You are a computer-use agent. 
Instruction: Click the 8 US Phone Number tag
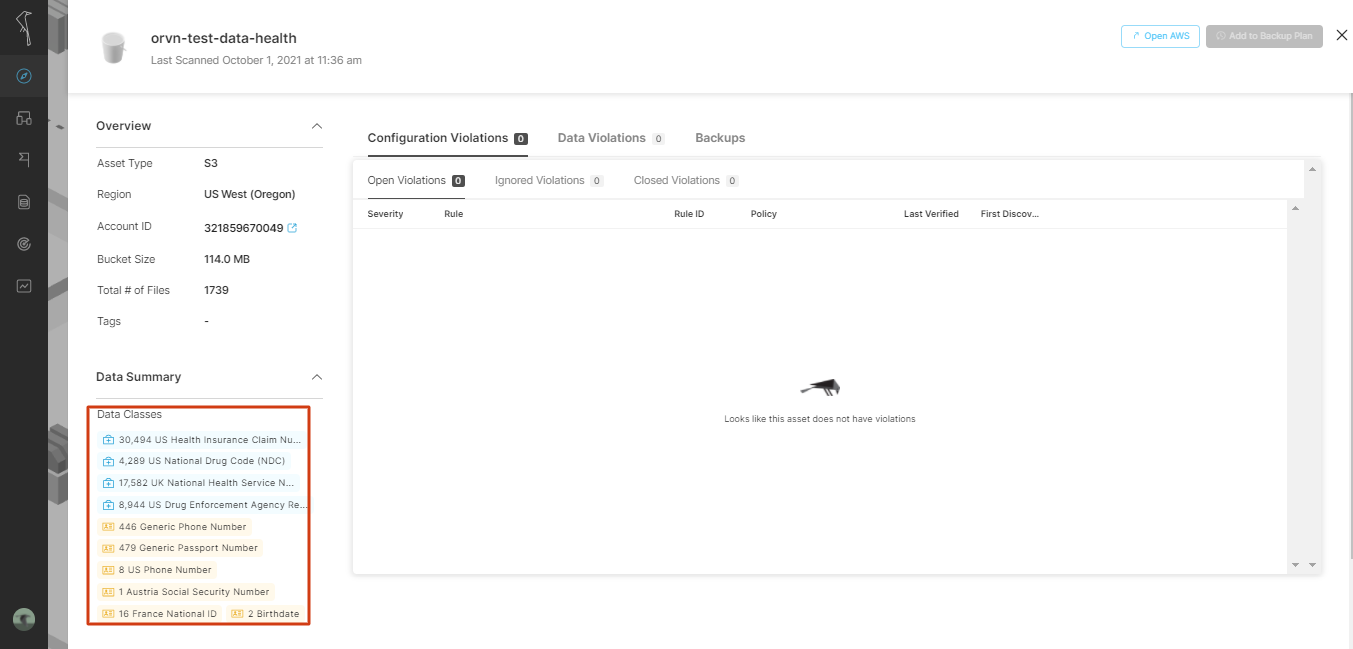158,570
